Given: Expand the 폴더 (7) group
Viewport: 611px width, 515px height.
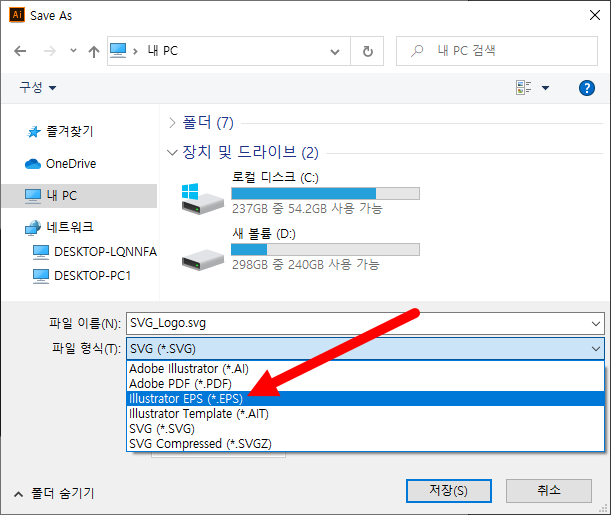Looking at the screenshot, I should click(x=172, y=123).
